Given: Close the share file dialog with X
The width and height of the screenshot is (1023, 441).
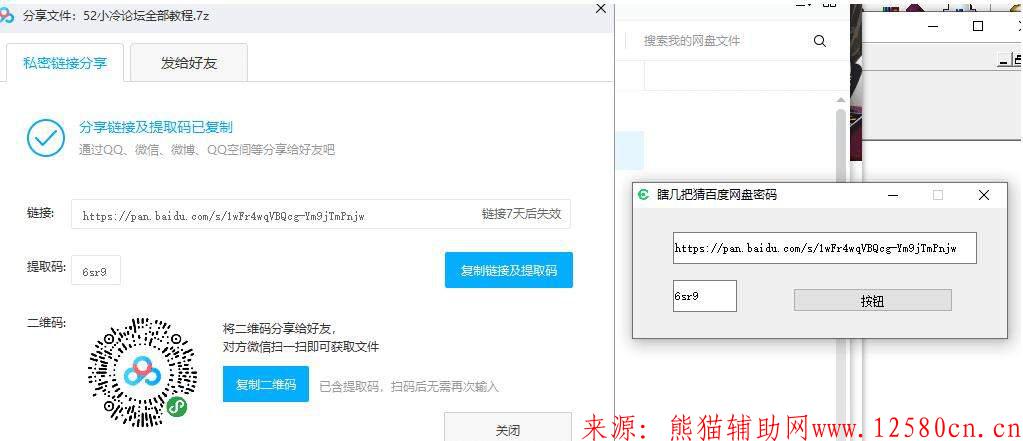Looking at the screenshot, I should [600, 8].
